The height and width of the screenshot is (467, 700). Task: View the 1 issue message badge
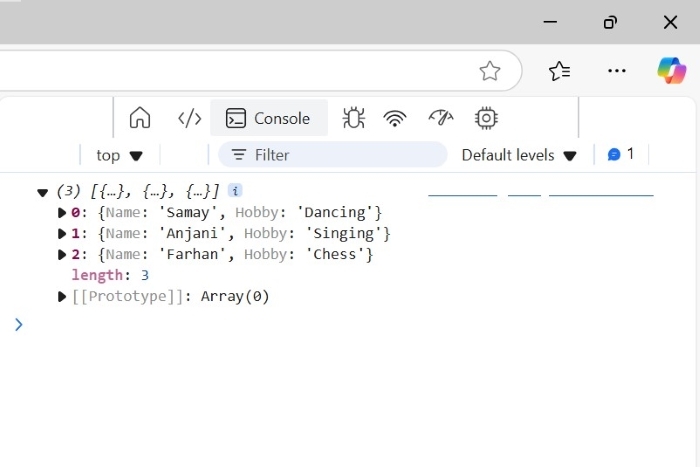coord(621,154)
